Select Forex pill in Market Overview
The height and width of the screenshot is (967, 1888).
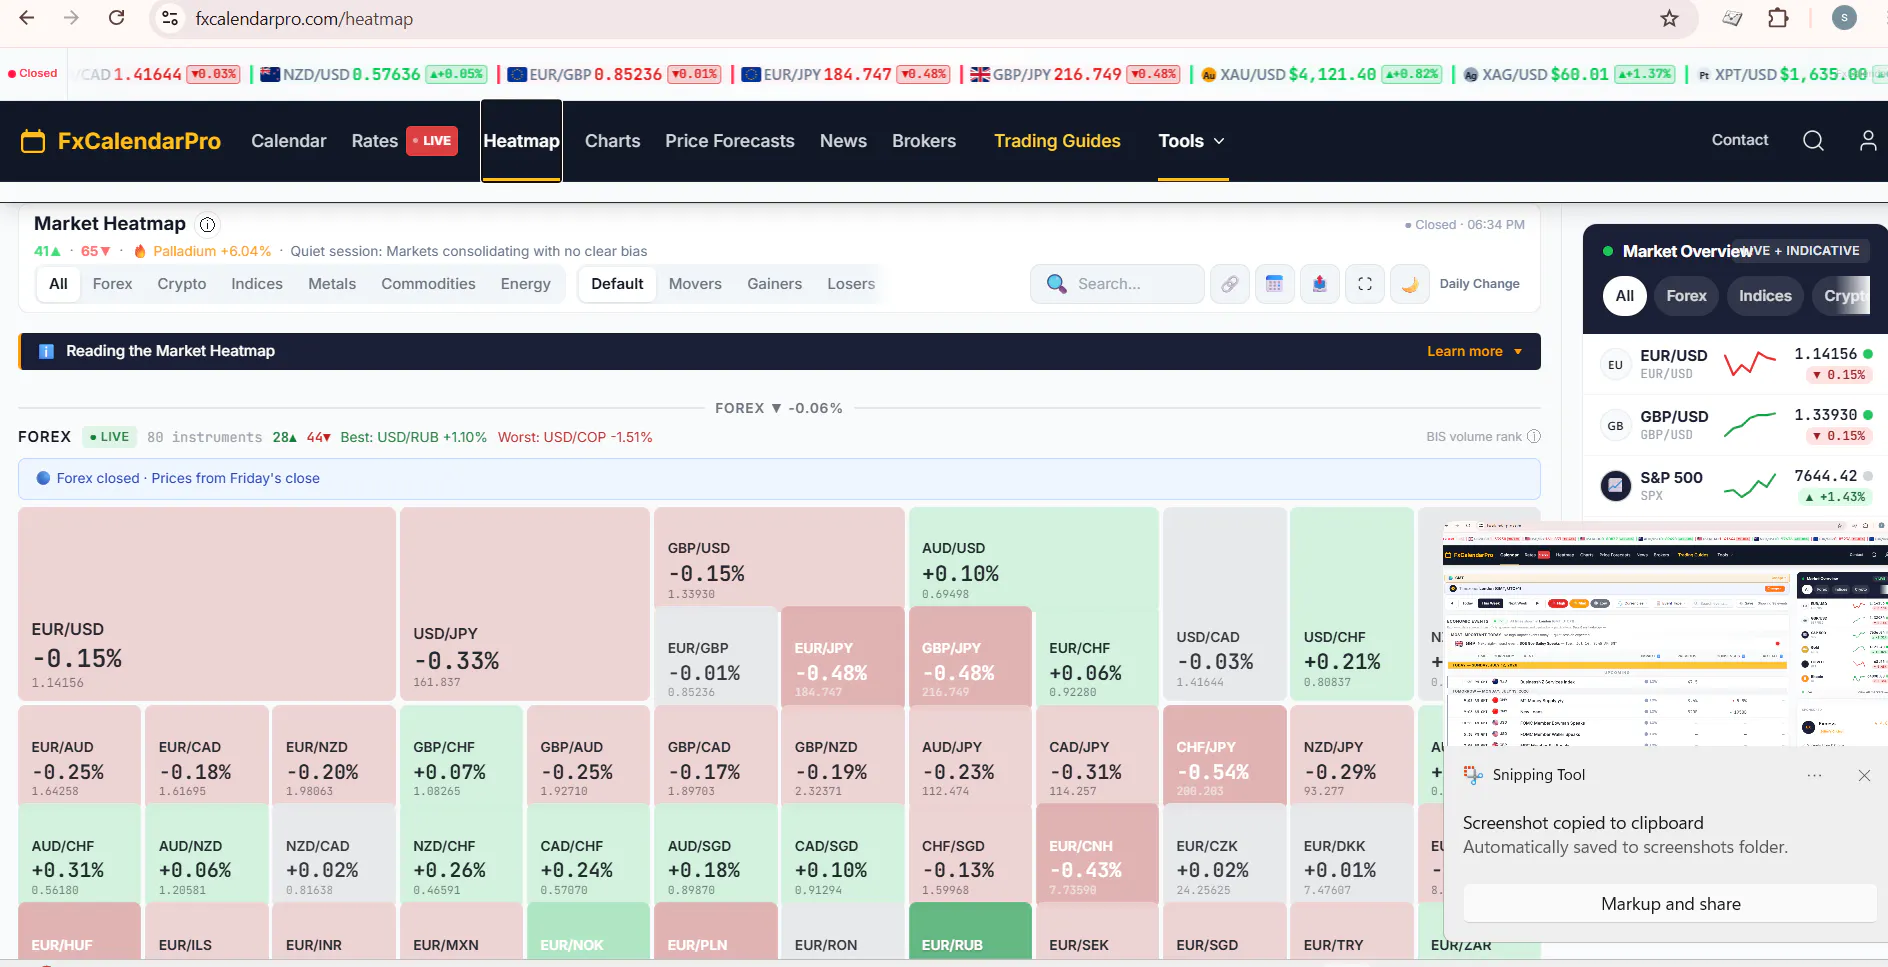point(1686,296)
